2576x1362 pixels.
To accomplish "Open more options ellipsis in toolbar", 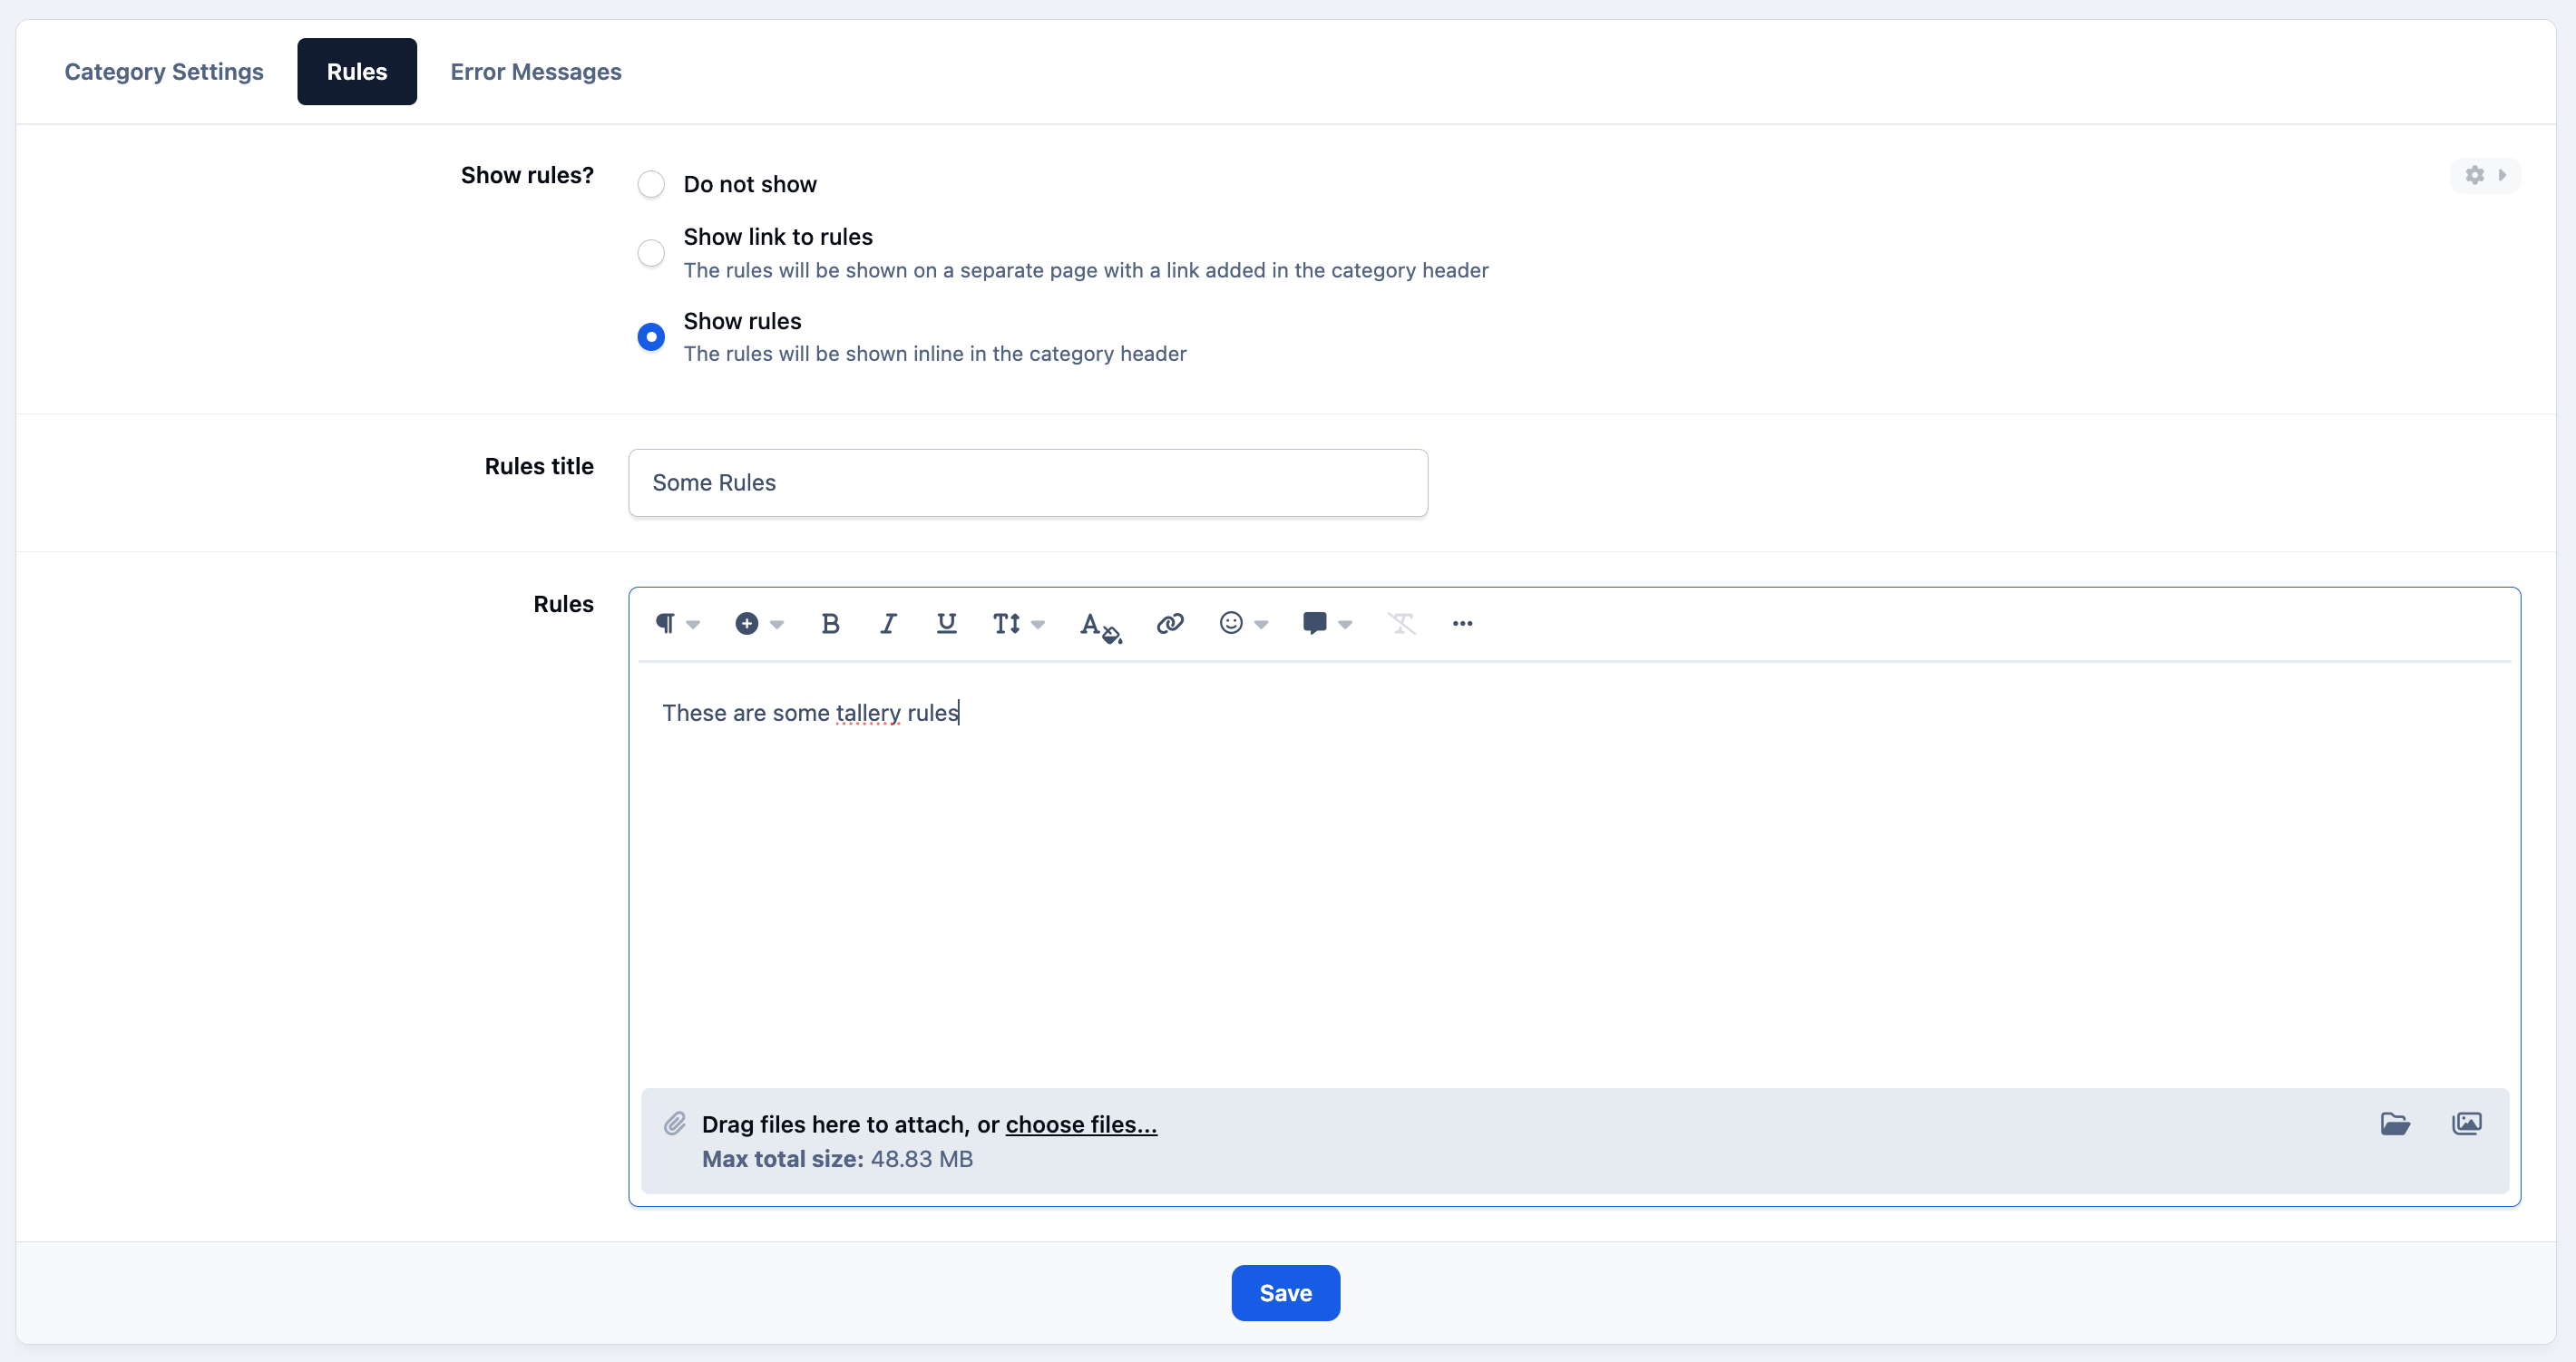I will 1462,624.
